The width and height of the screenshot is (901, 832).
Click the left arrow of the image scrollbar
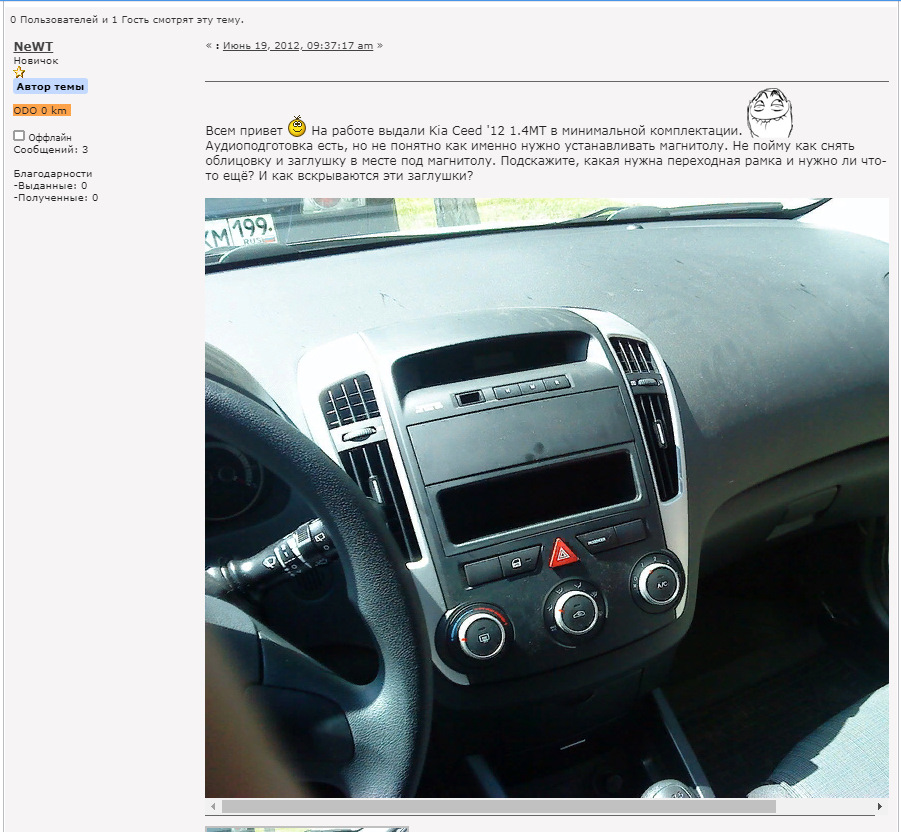click(213, 806)
